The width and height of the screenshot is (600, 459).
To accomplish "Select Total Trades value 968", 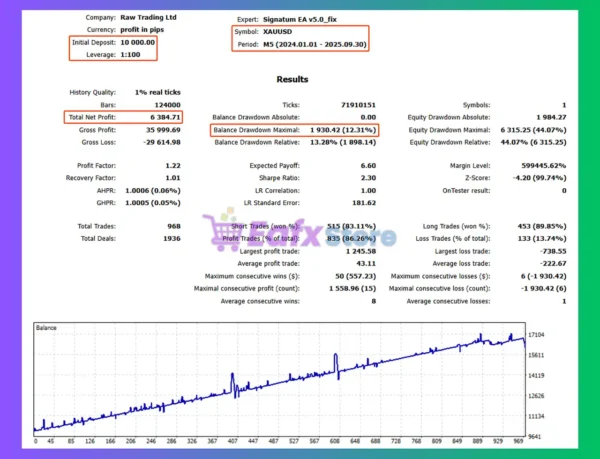I will [x=174, y=226].
